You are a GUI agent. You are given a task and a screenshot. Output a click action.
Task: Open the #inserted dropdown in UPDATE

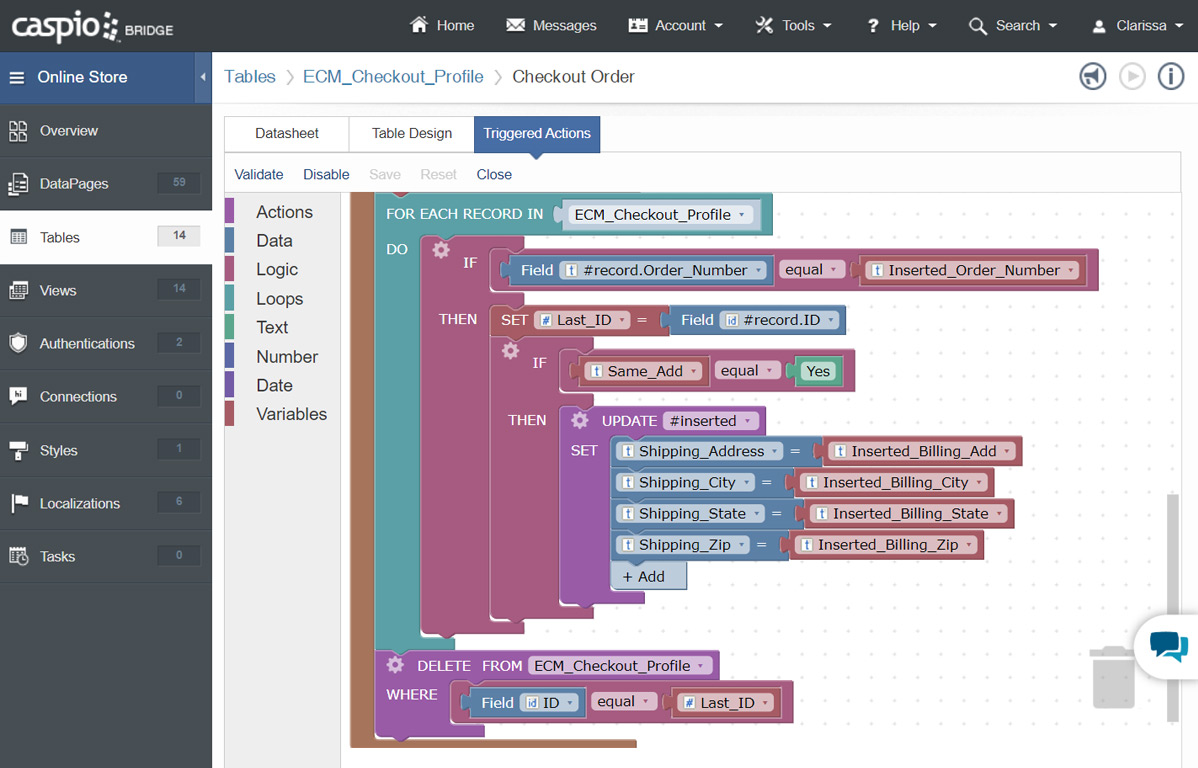711,421
